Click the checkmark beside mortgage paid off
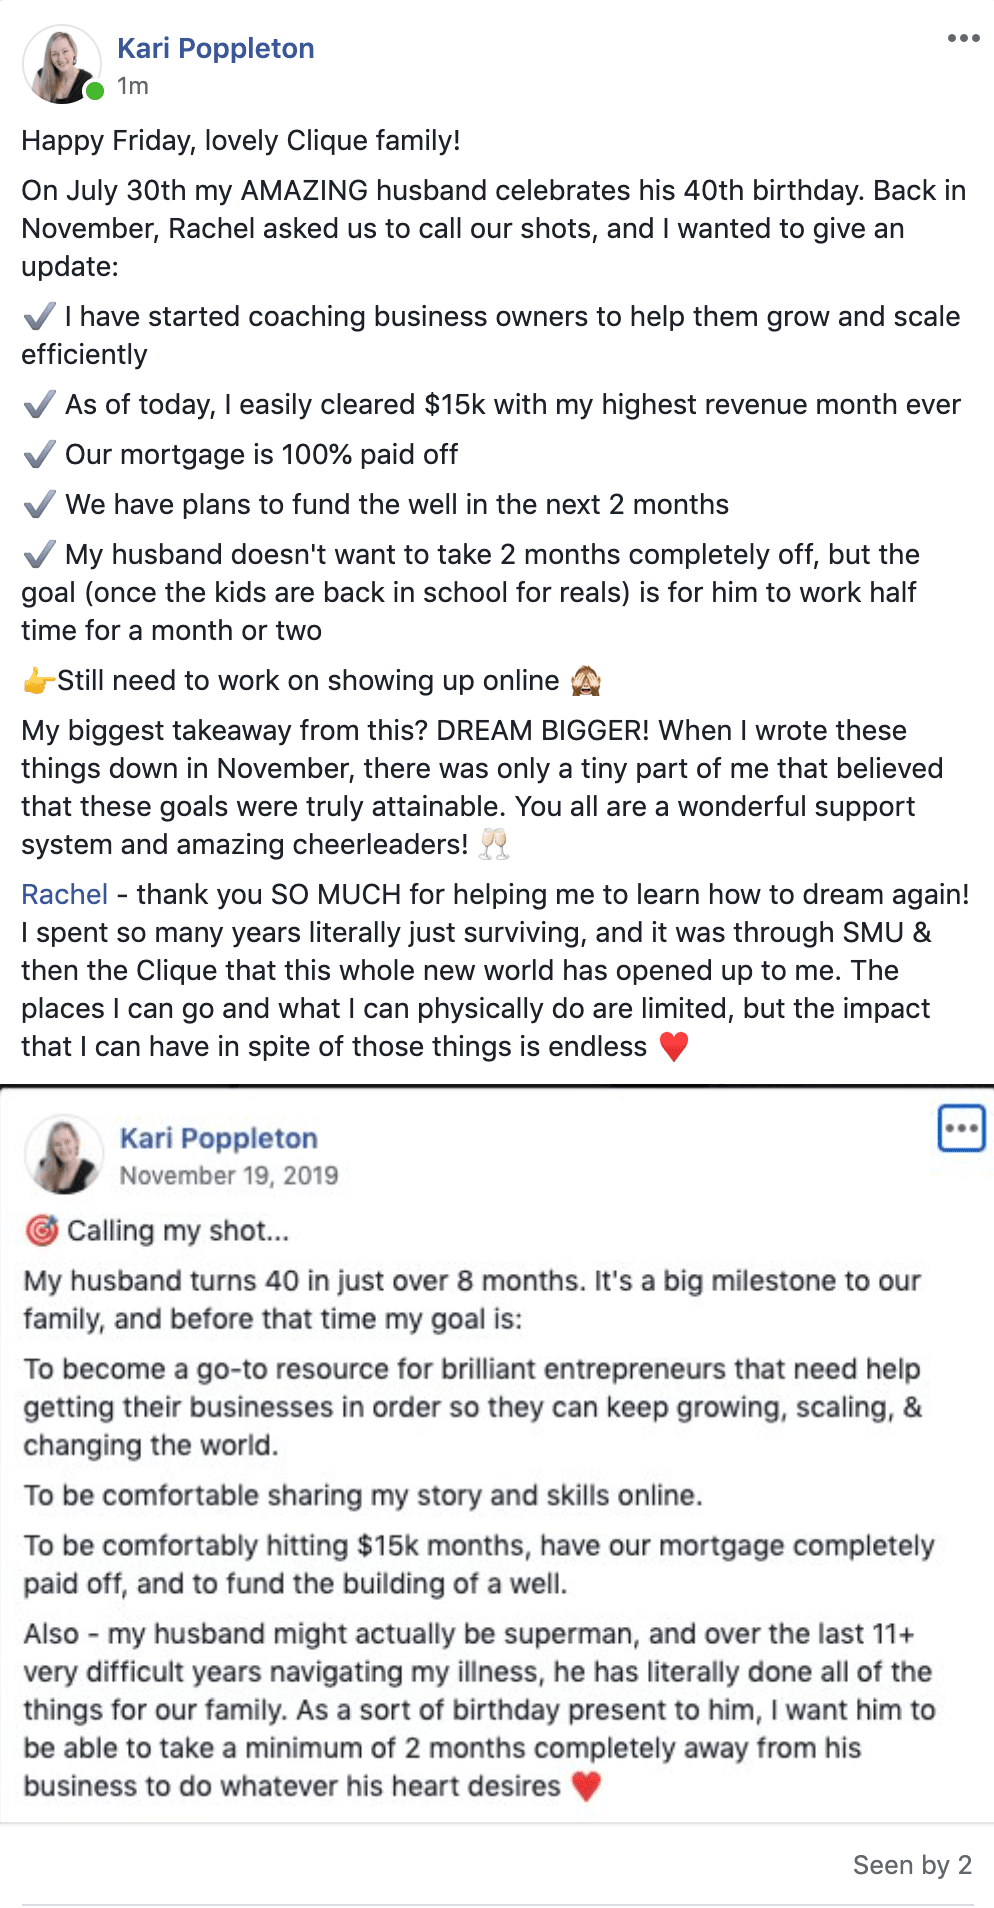Image resolution: width=994 pixels, height=1908 pixels. [x=39, y=455]
